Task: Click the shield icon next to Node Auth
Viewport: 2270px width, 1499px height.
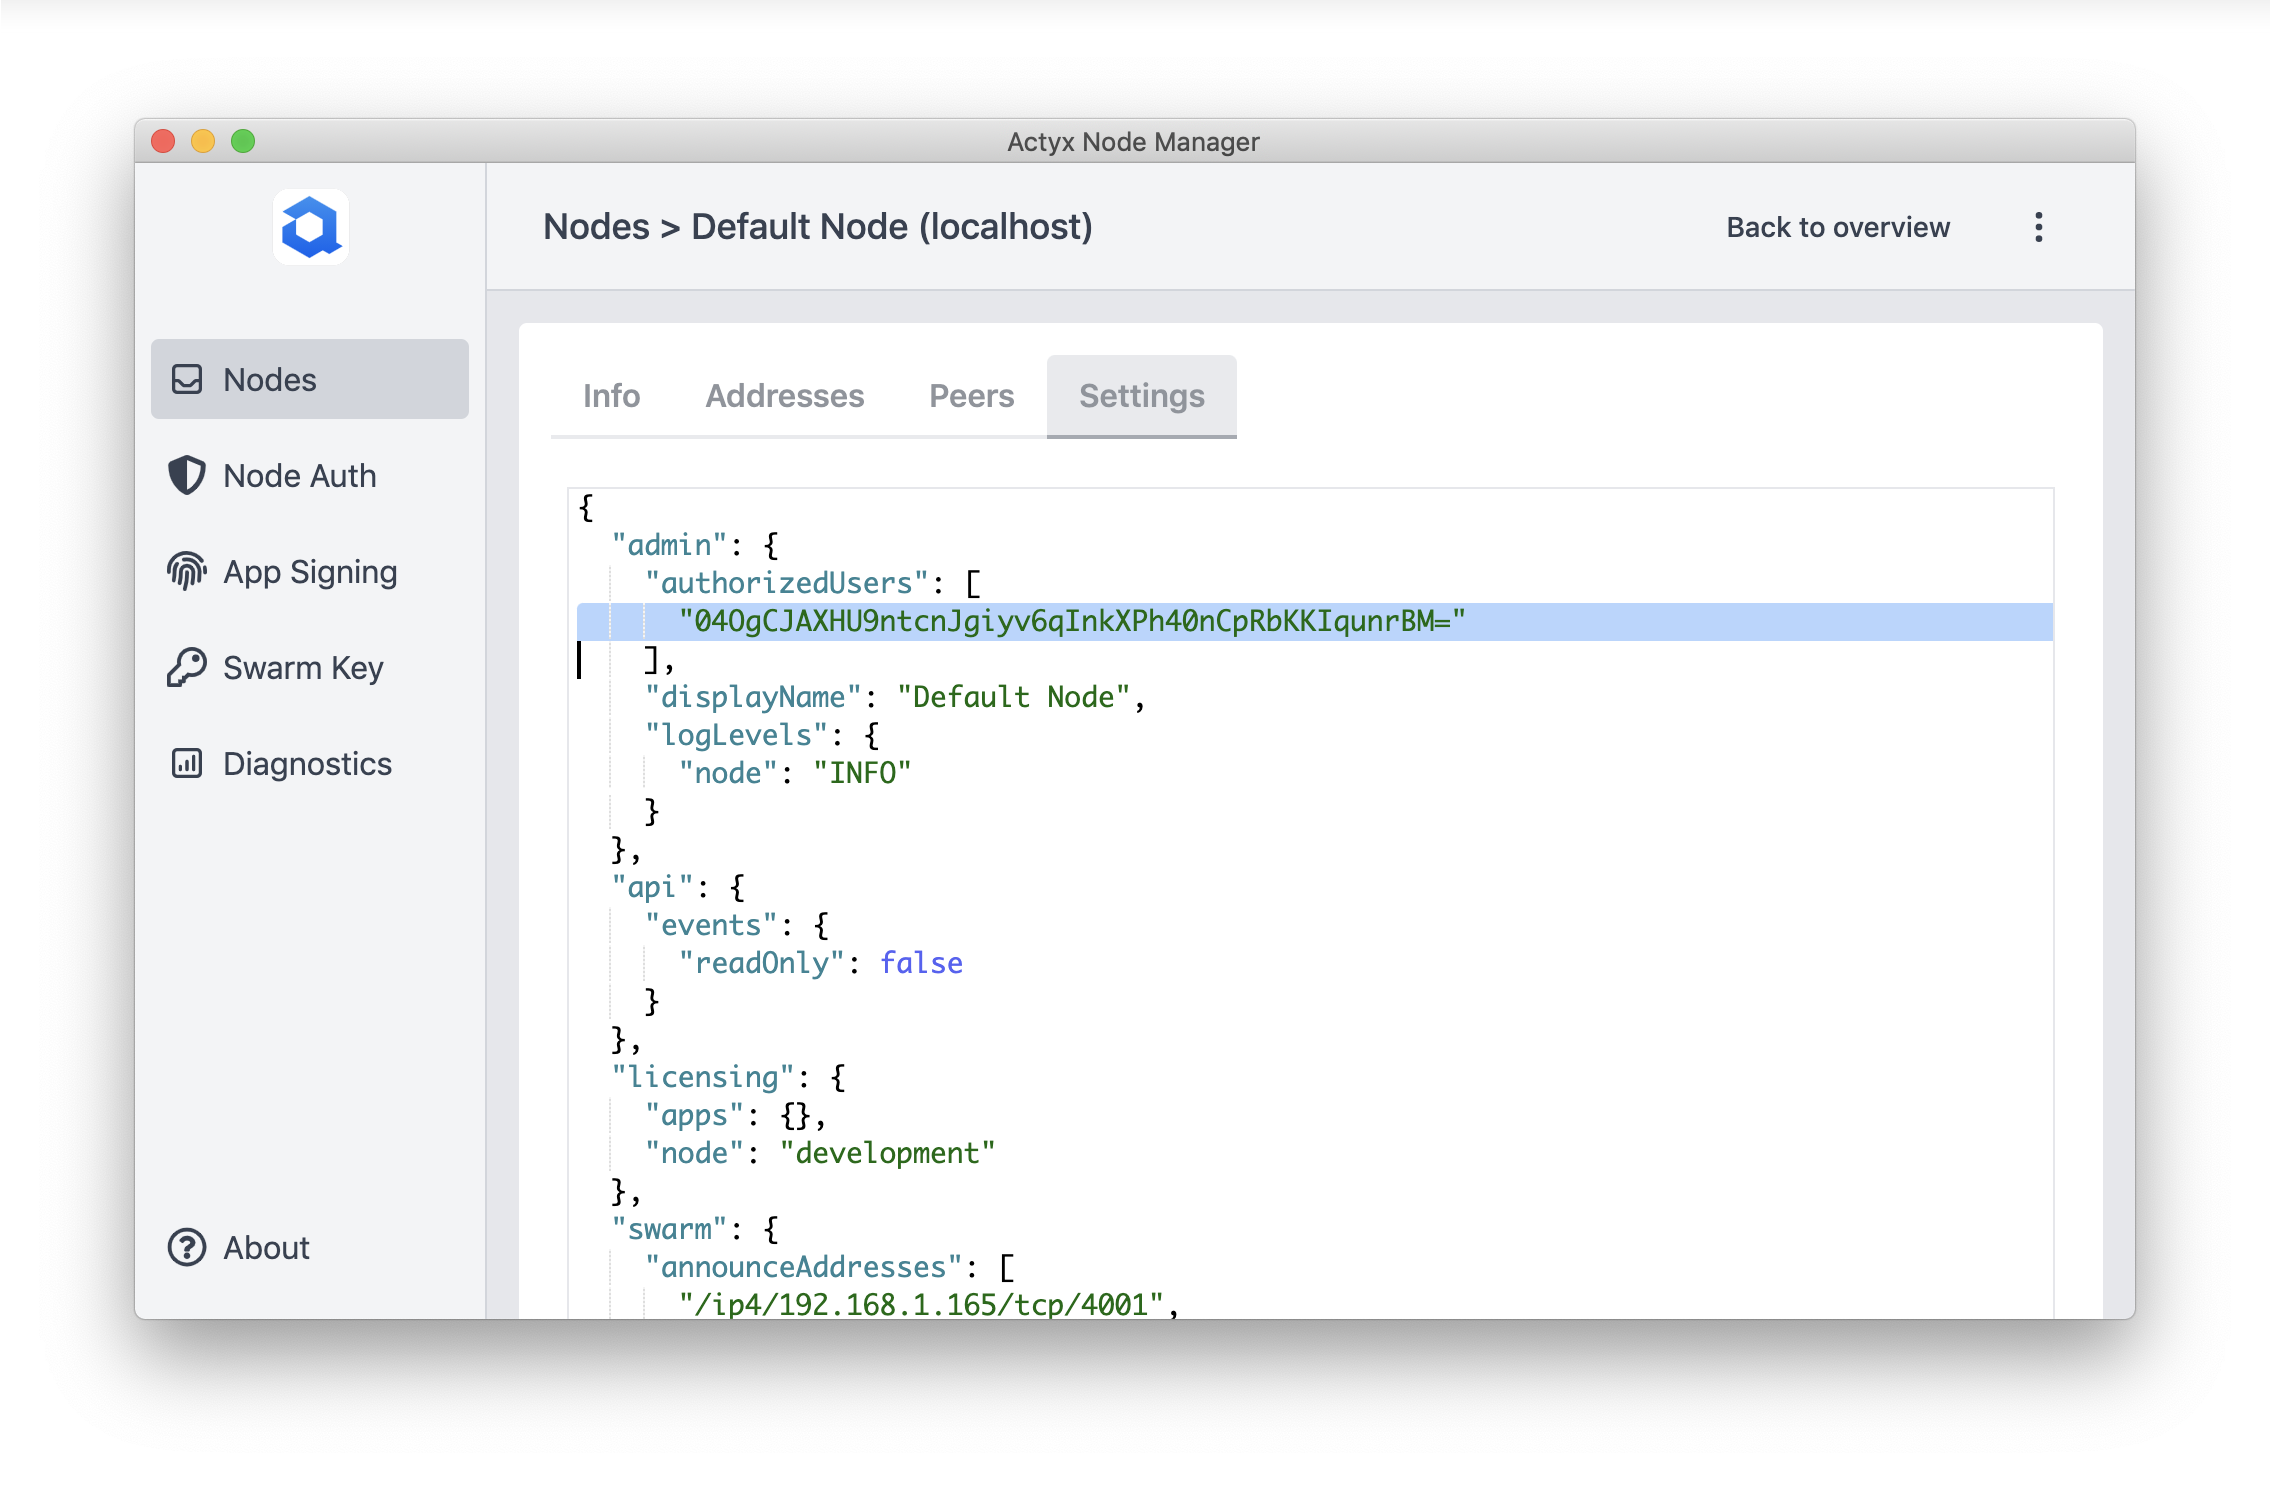Action: click(x=187, y=475)
